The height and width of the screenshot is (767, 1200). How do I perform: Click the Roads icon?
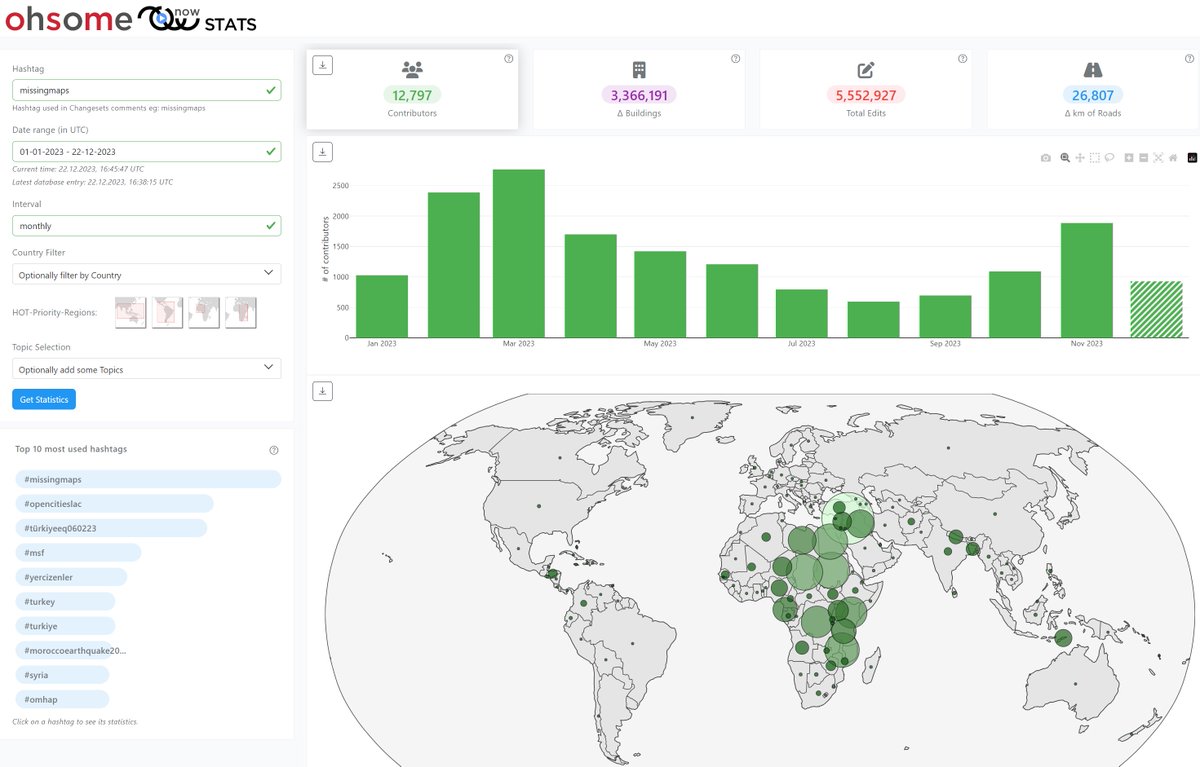1093,70
